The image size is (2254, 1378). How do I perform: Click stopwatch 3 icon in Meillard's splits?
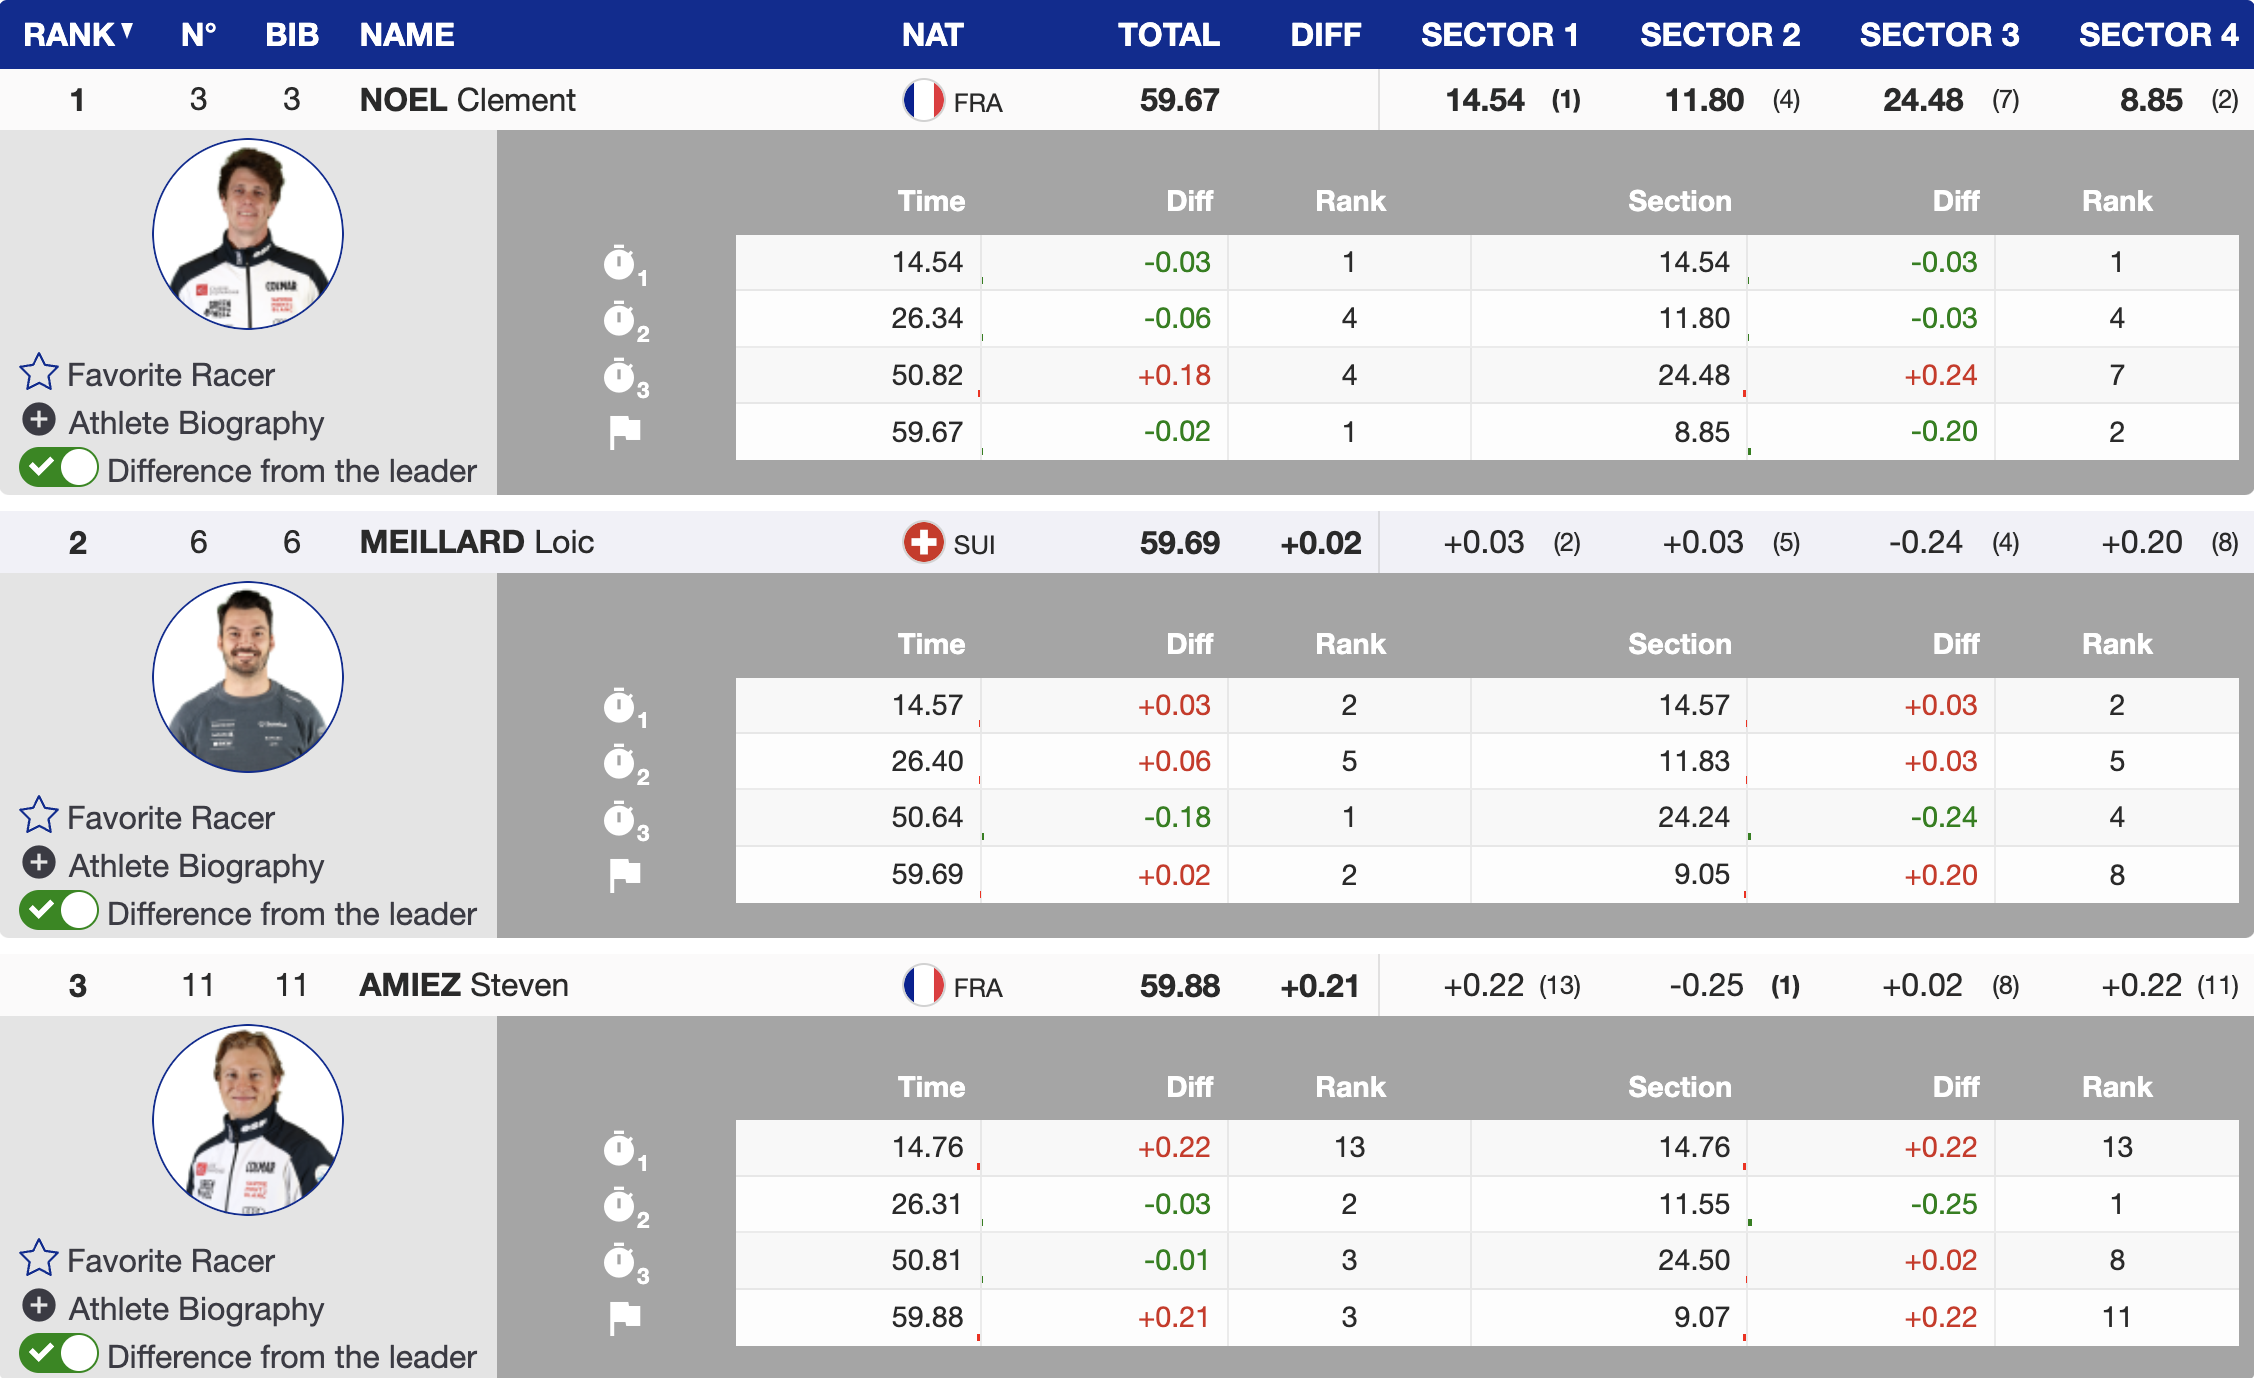(x=620, y=819)
